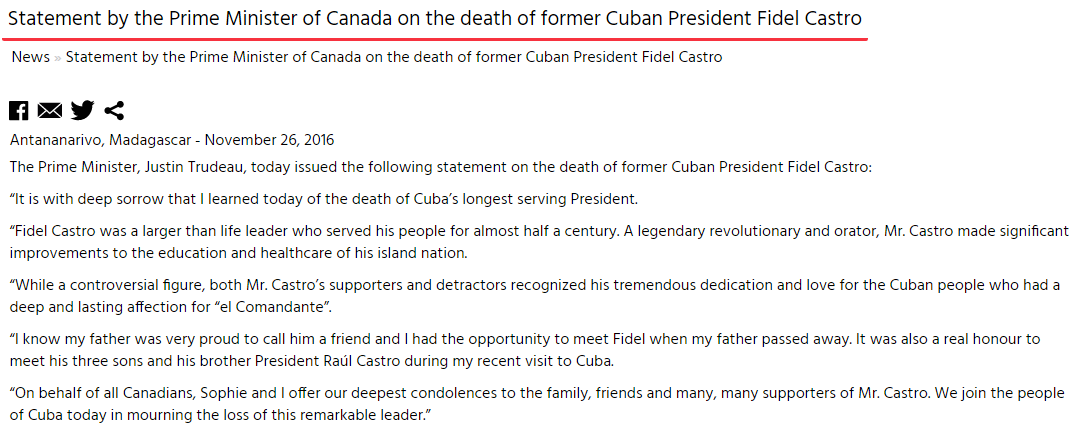
Task: Click the Antananarivo, Madagascar date line
Action: [172, 140]
